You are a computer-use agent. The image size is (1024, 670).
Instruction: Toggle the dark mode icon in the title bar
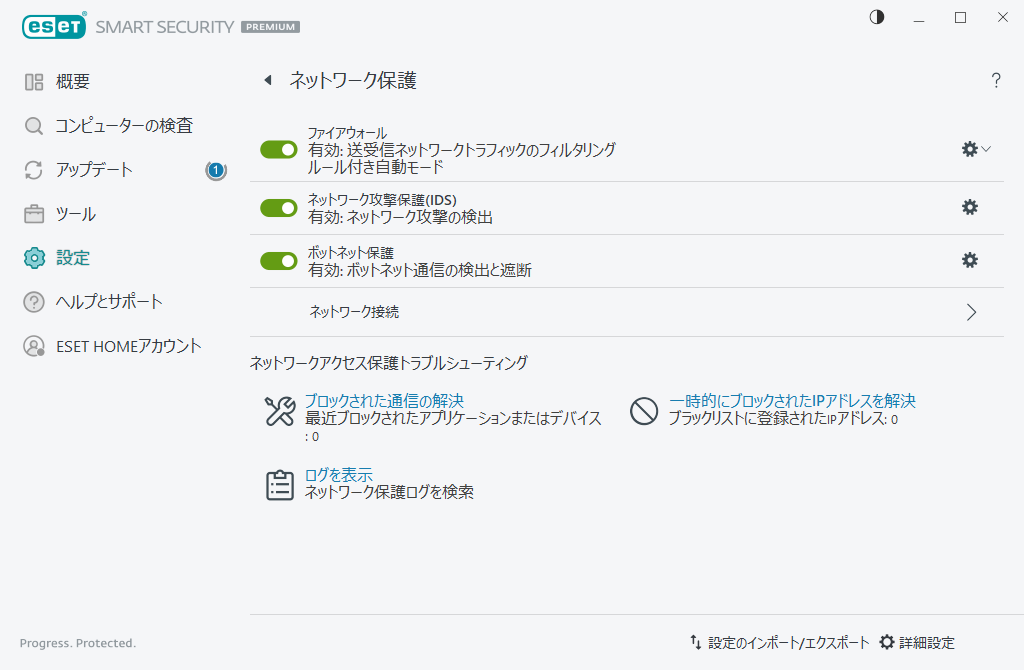pyautogui.click(x=876, y=17)
